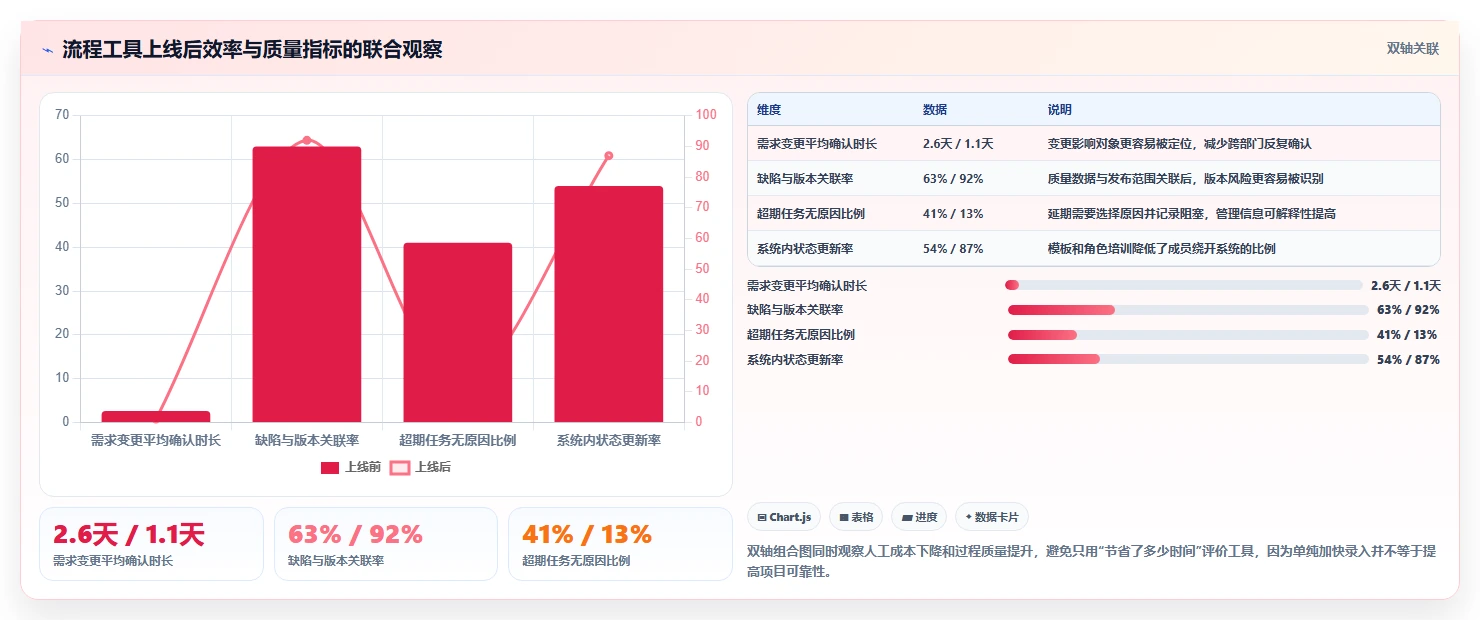The width and height of the screenshot is (1480, 620).
Task: Open the 2.6天 / 1.1天 data card
Action: click(151, 544)
